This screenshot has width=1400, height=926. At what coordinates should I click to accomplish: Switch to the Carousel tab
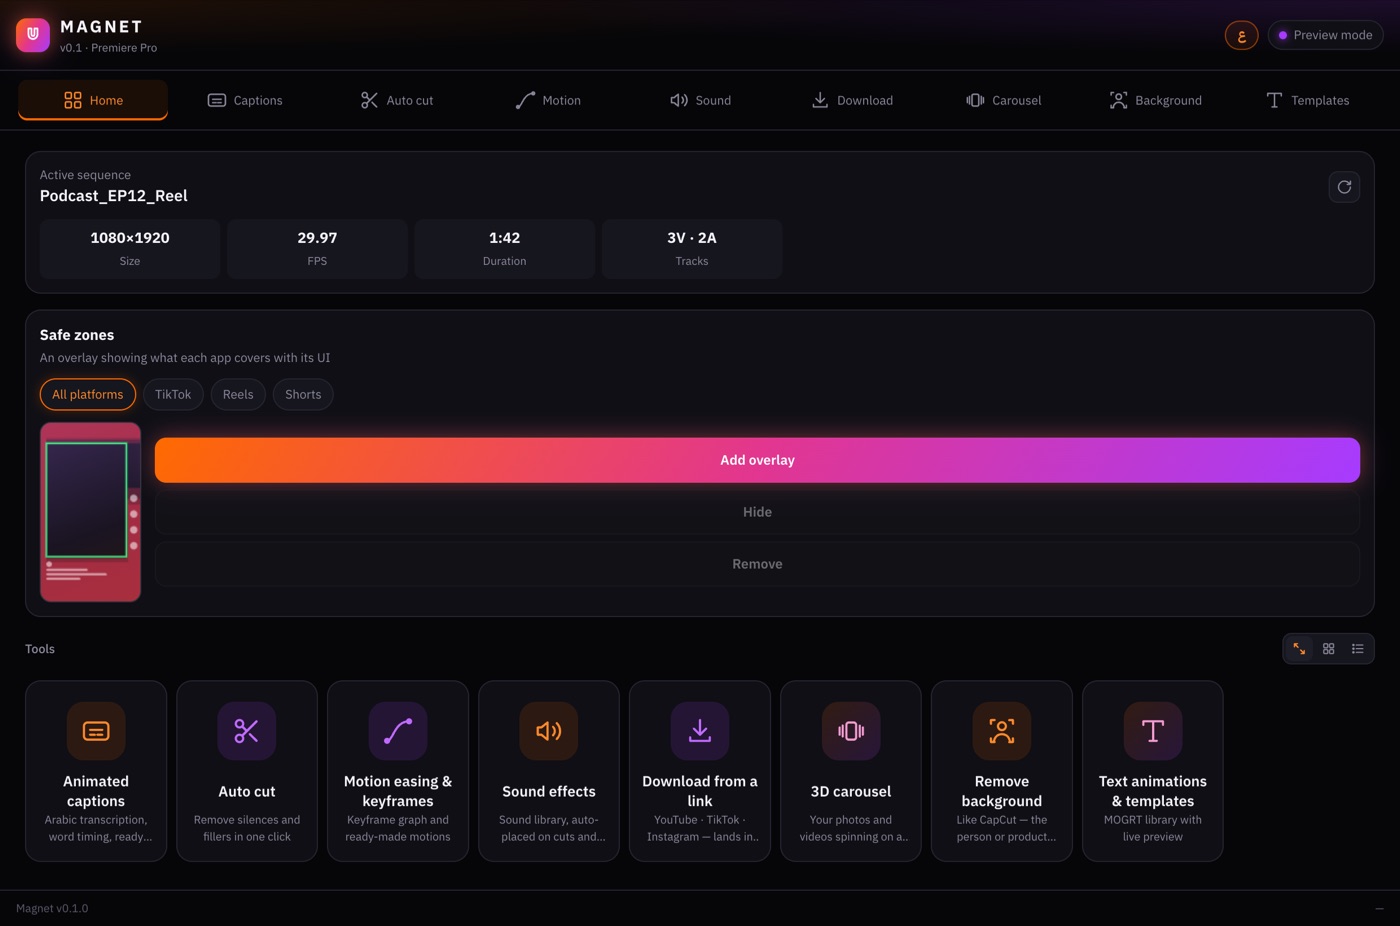1003,100
